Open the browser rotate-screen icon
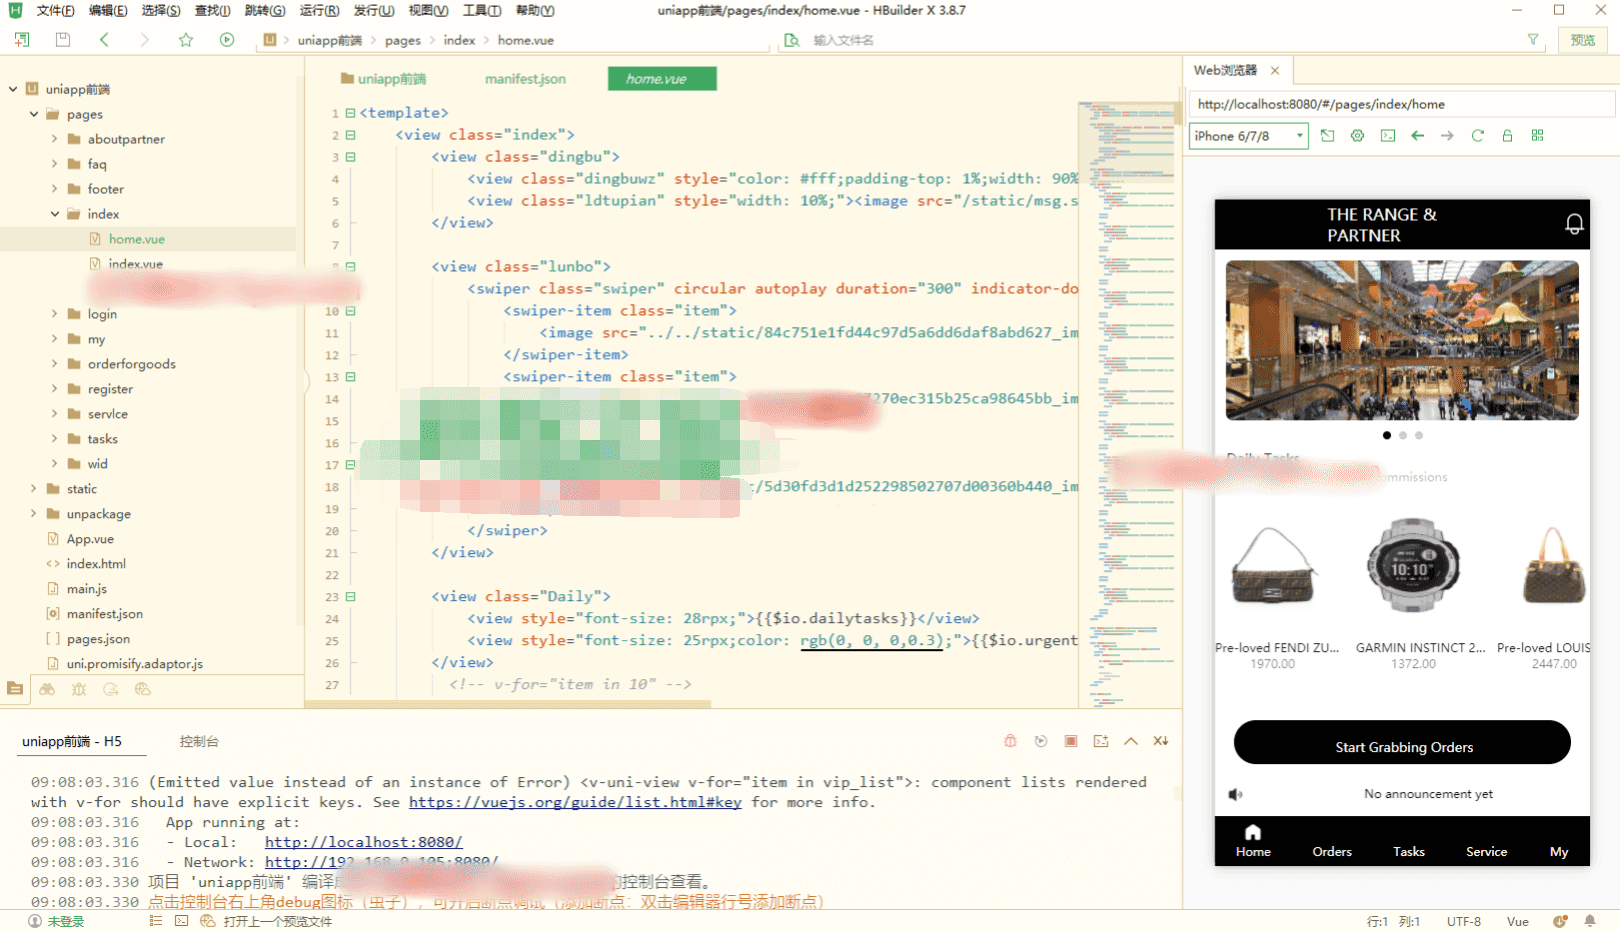This screenshot has height=931, width=1620. pyautogui.click(x=1327, y=136)
